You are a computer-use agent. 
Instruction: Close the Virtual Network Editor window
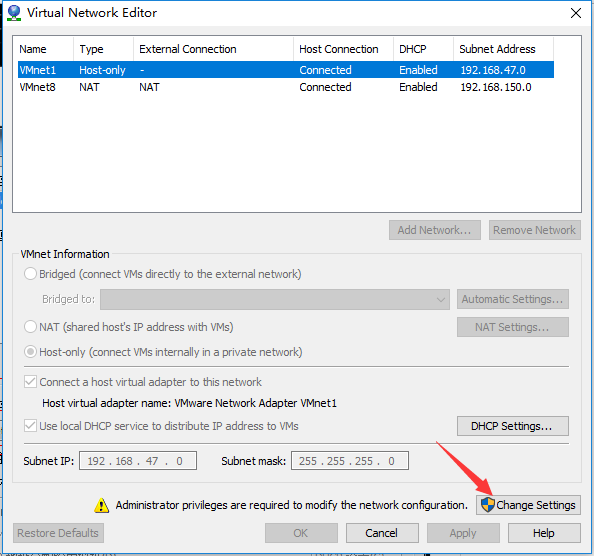pyautogui.click(x=576, y=13)
